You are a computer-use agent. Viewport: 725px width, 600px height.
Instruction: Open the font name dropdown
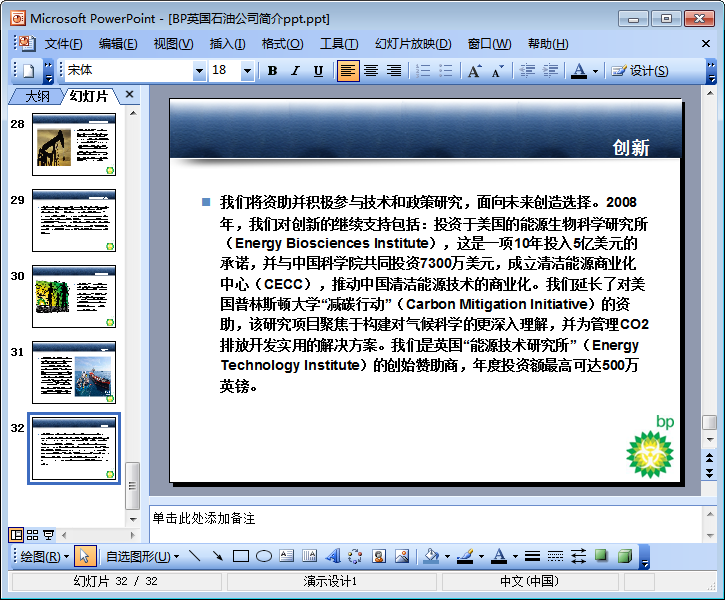pos(199,71)
